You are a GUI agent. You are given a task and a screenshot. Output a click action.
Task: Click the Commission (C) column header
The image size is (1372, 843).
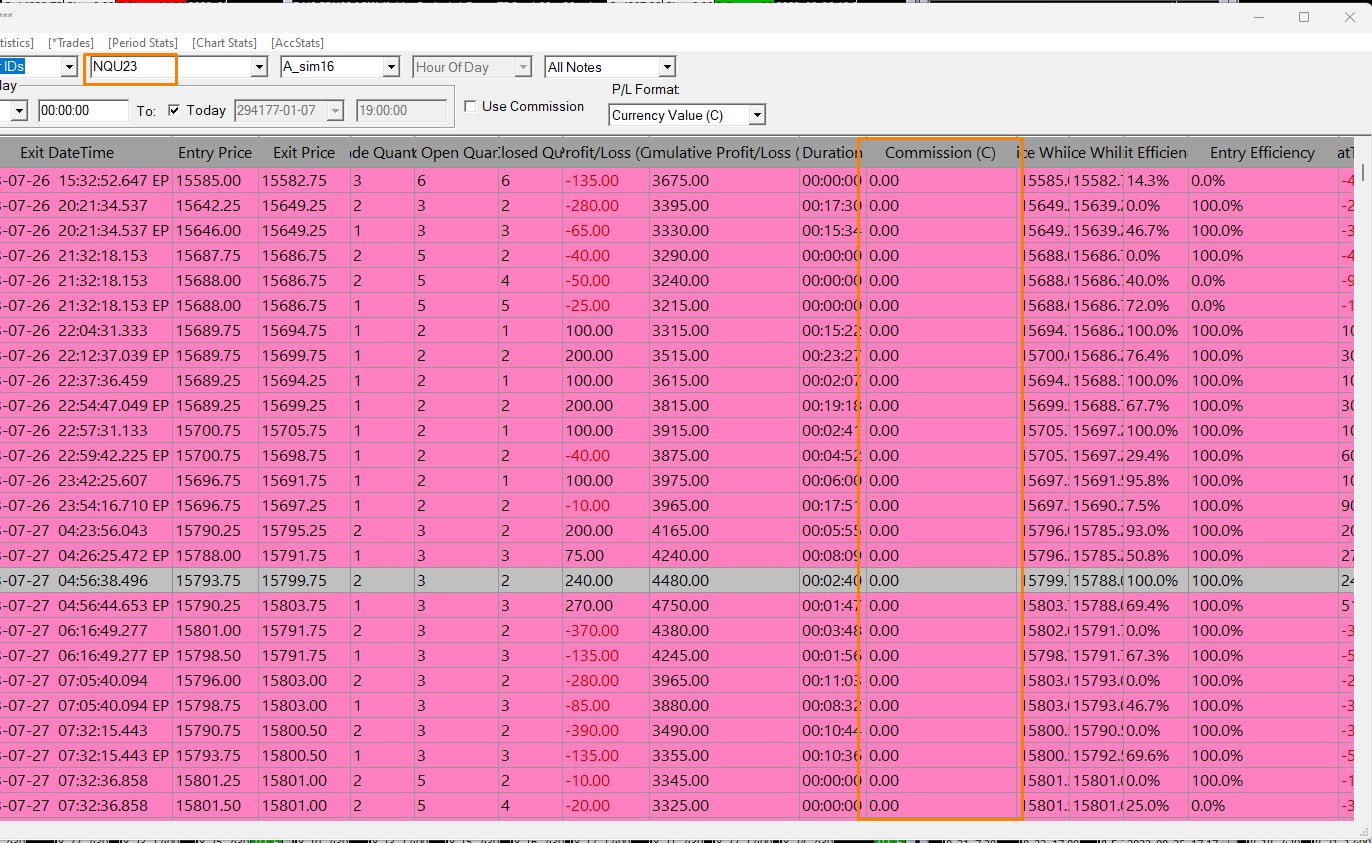pos(940,153)
